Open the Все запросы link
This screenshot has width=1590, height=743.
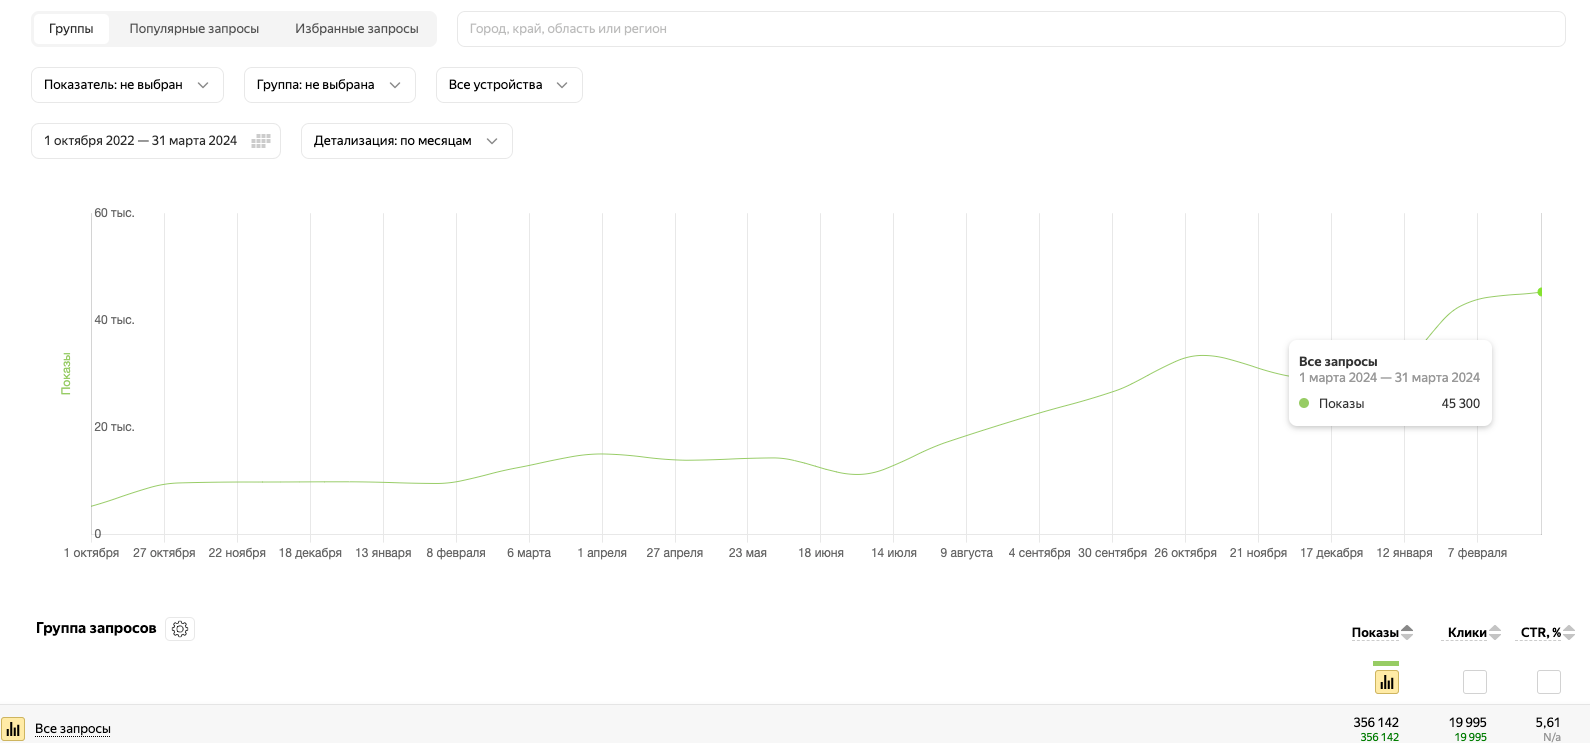(73, 729)
